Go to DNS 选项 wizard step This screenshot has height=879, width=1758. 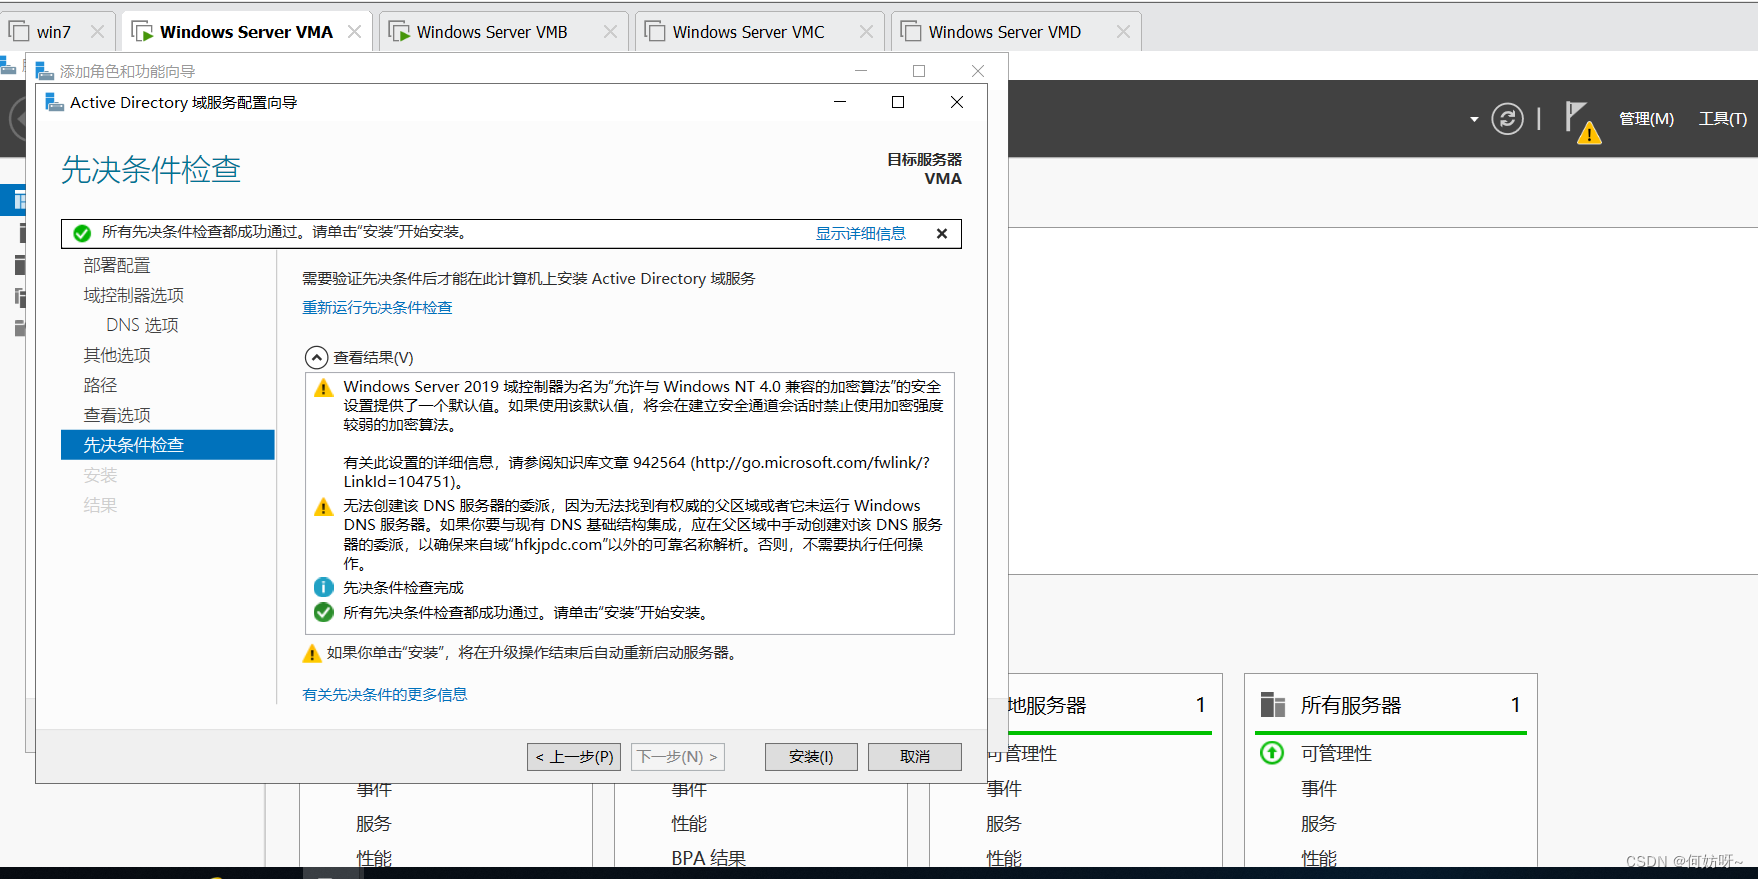[x=142, y=326]
